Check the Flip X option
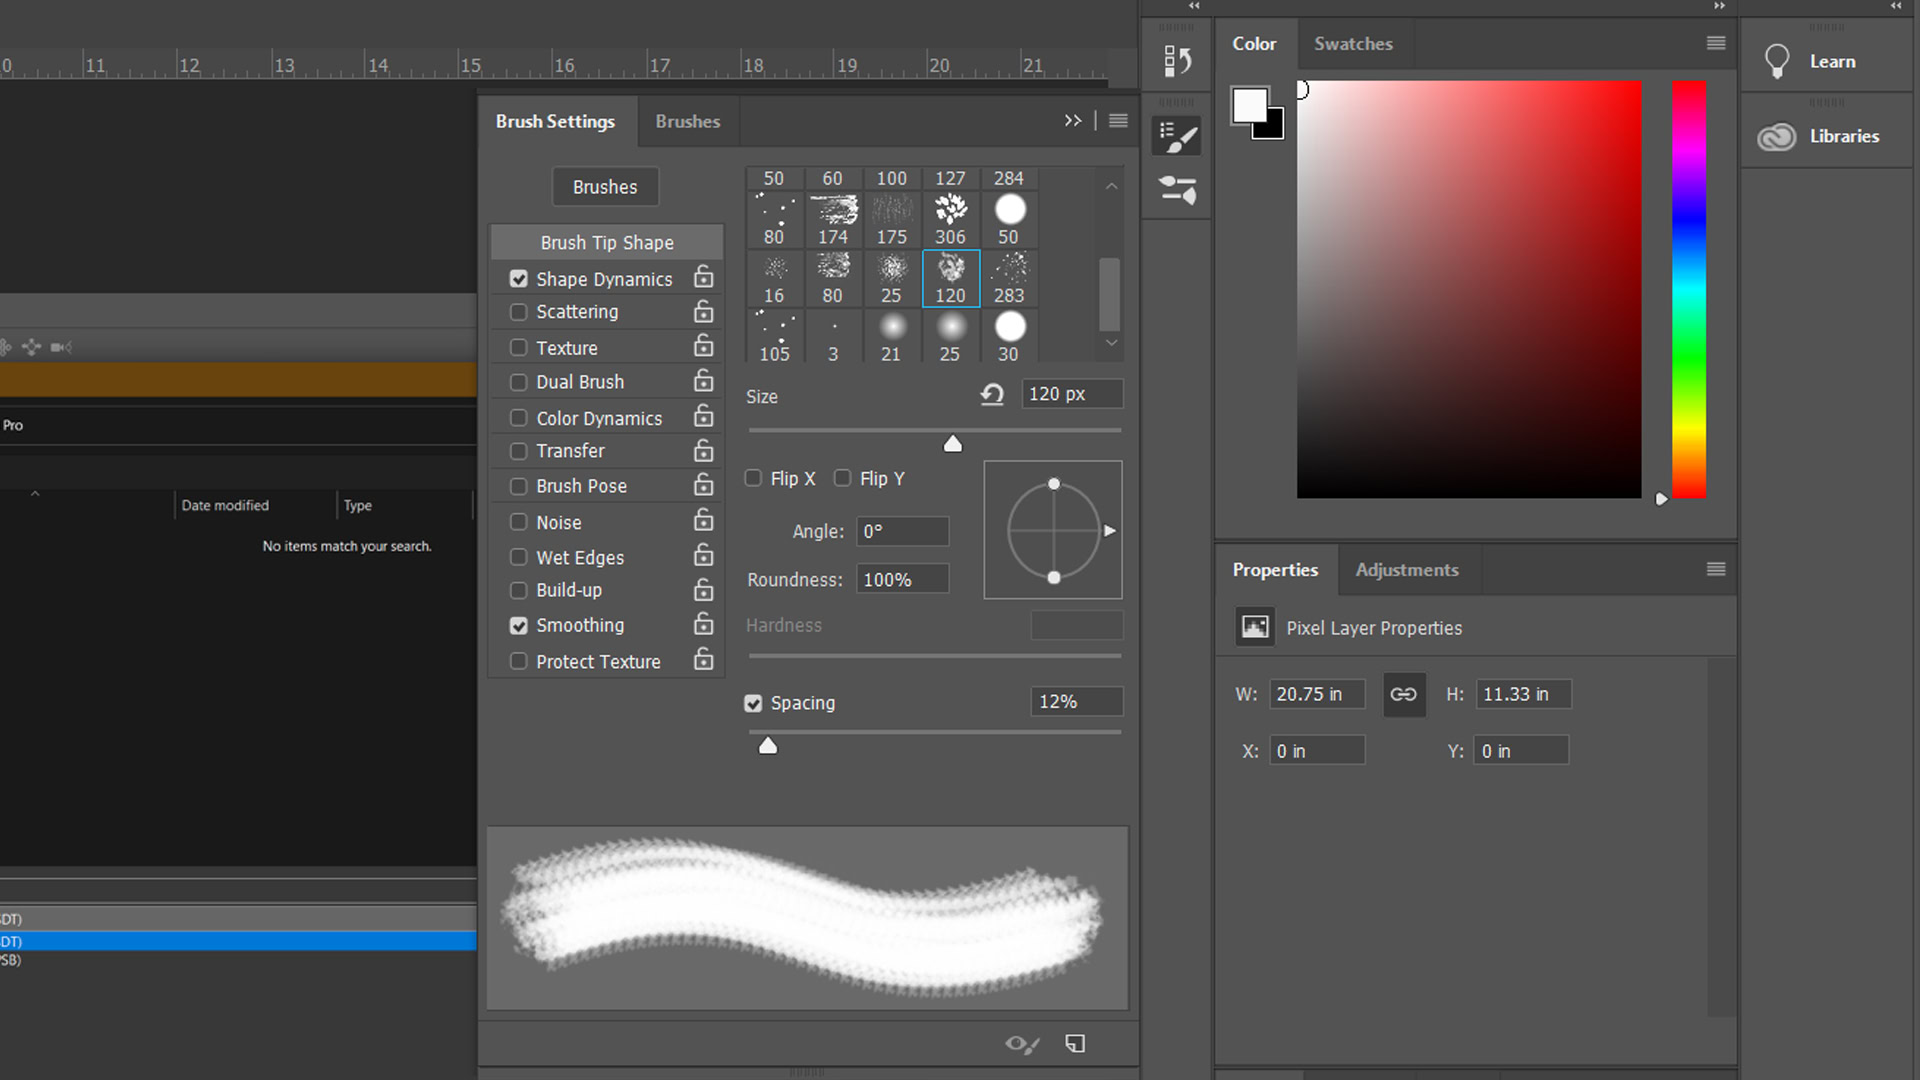 click(x=754, y=478)
